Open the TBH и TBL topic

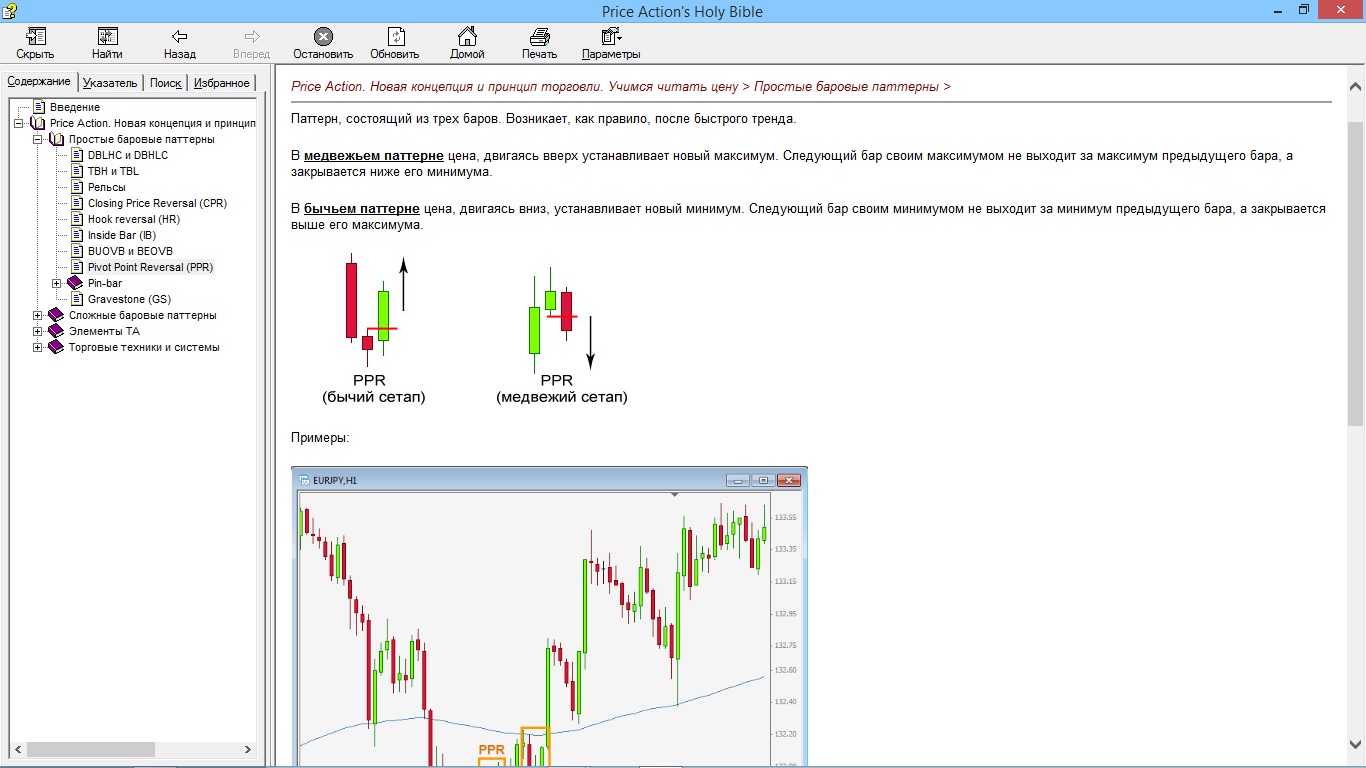[113, 171]
